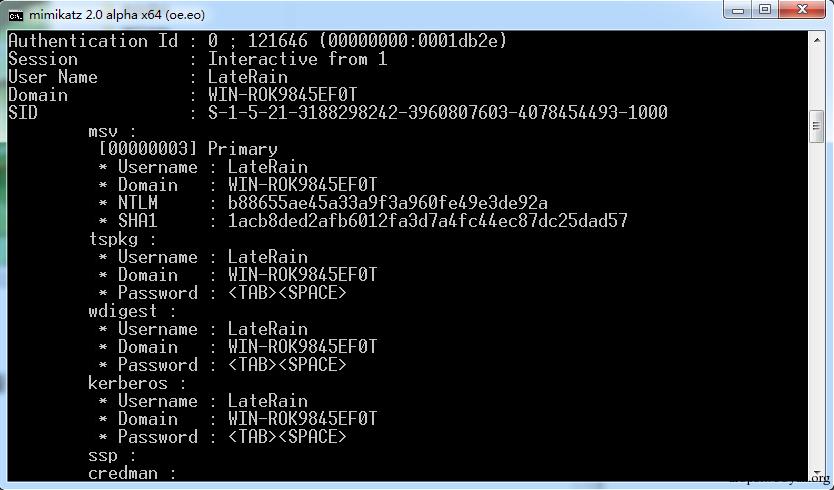The image size is (834, 490).
Task: Click the vertical scrollbar thumb
Action: click(816, 126)
